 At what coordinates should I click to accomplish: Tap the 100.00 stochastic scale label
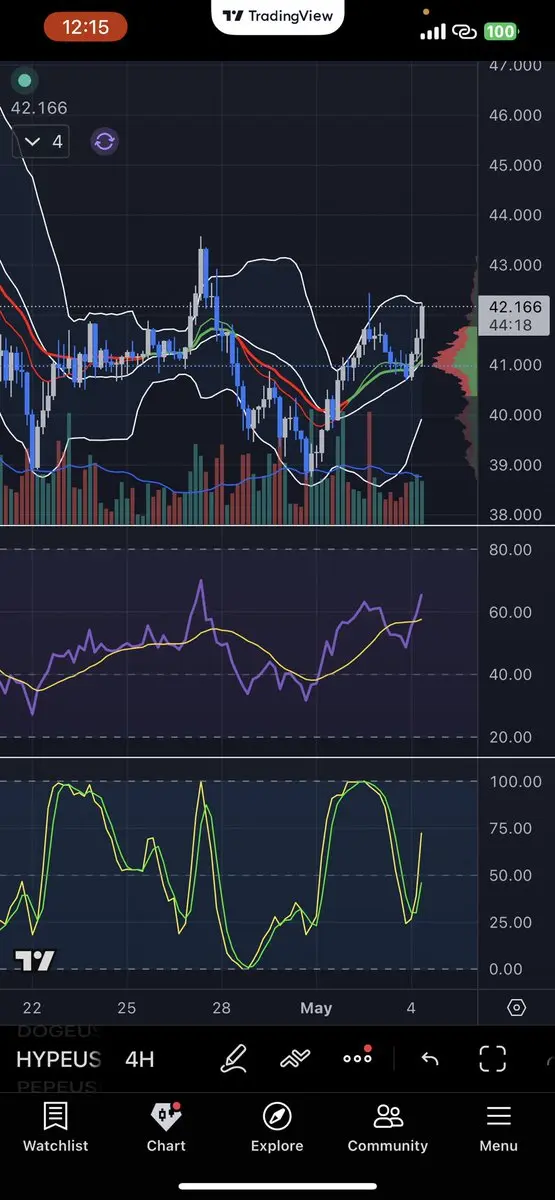tap(517, 781)
